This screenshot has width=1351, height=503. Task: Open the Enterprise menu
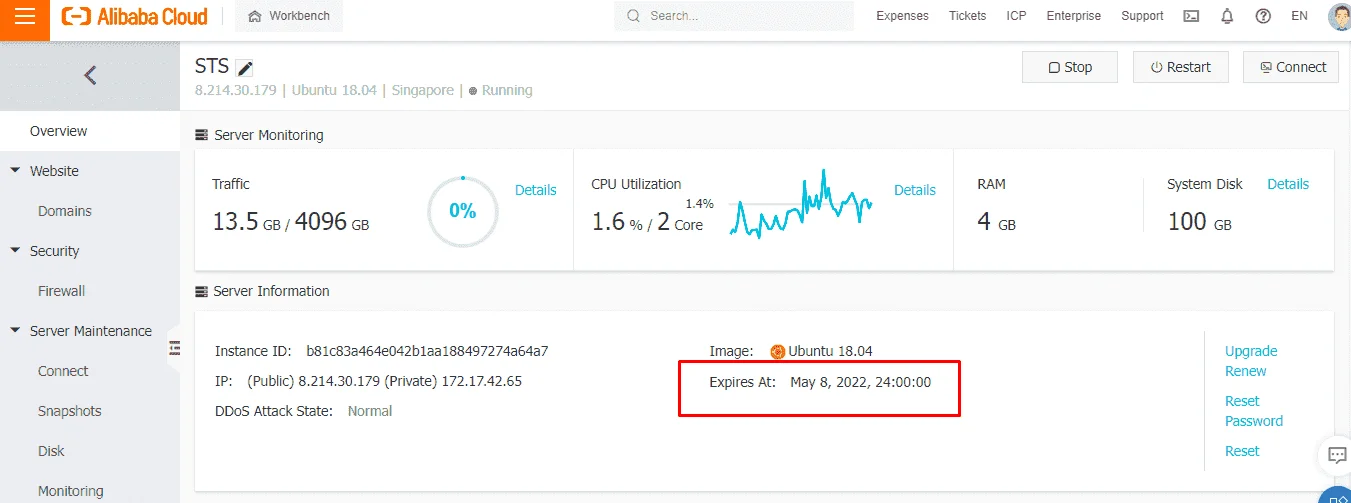click(x=1073, y=16)
